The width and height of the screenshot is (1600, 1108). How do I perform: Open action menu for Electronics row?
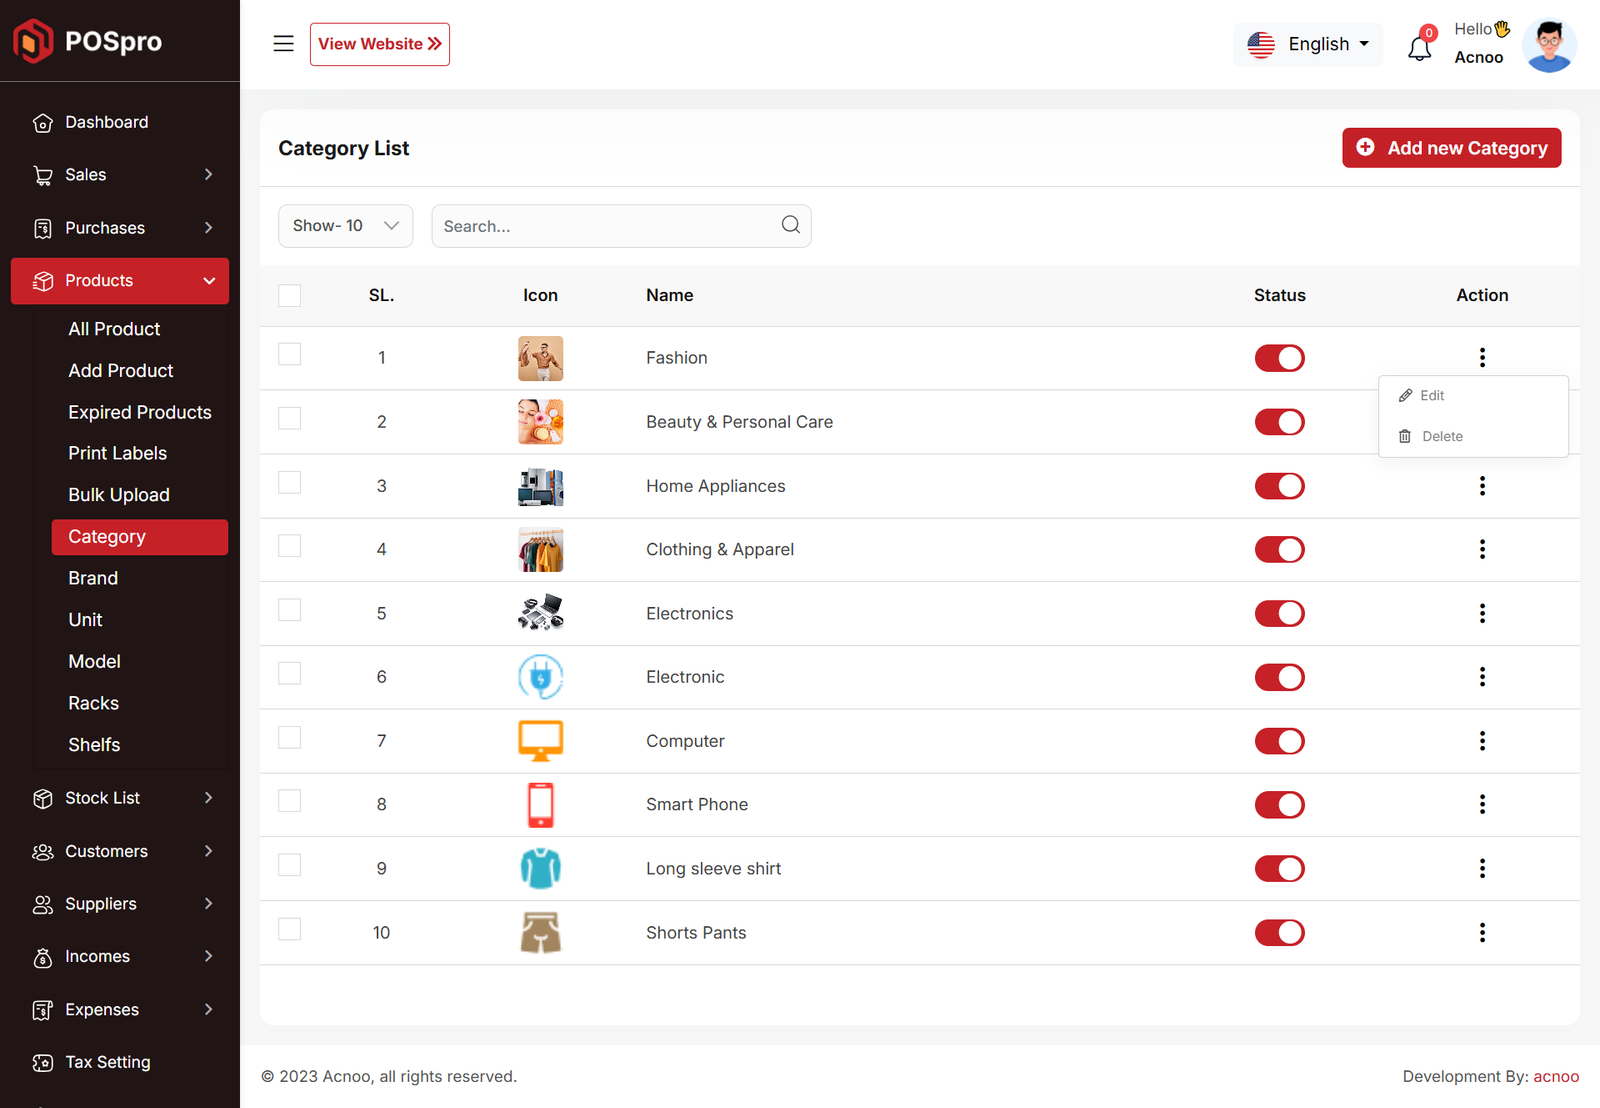coord(1481,613)
